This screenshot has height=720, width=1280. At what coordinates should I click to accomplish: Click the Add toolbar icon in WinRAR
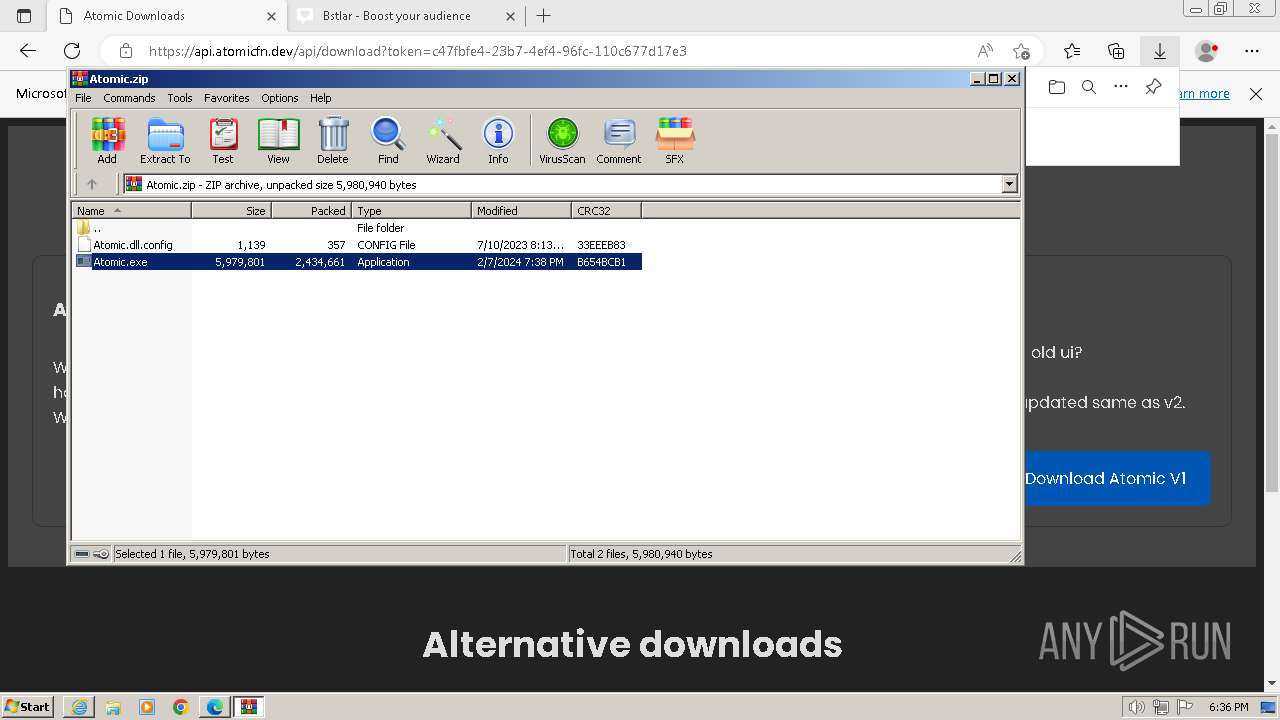click(107, 140)
